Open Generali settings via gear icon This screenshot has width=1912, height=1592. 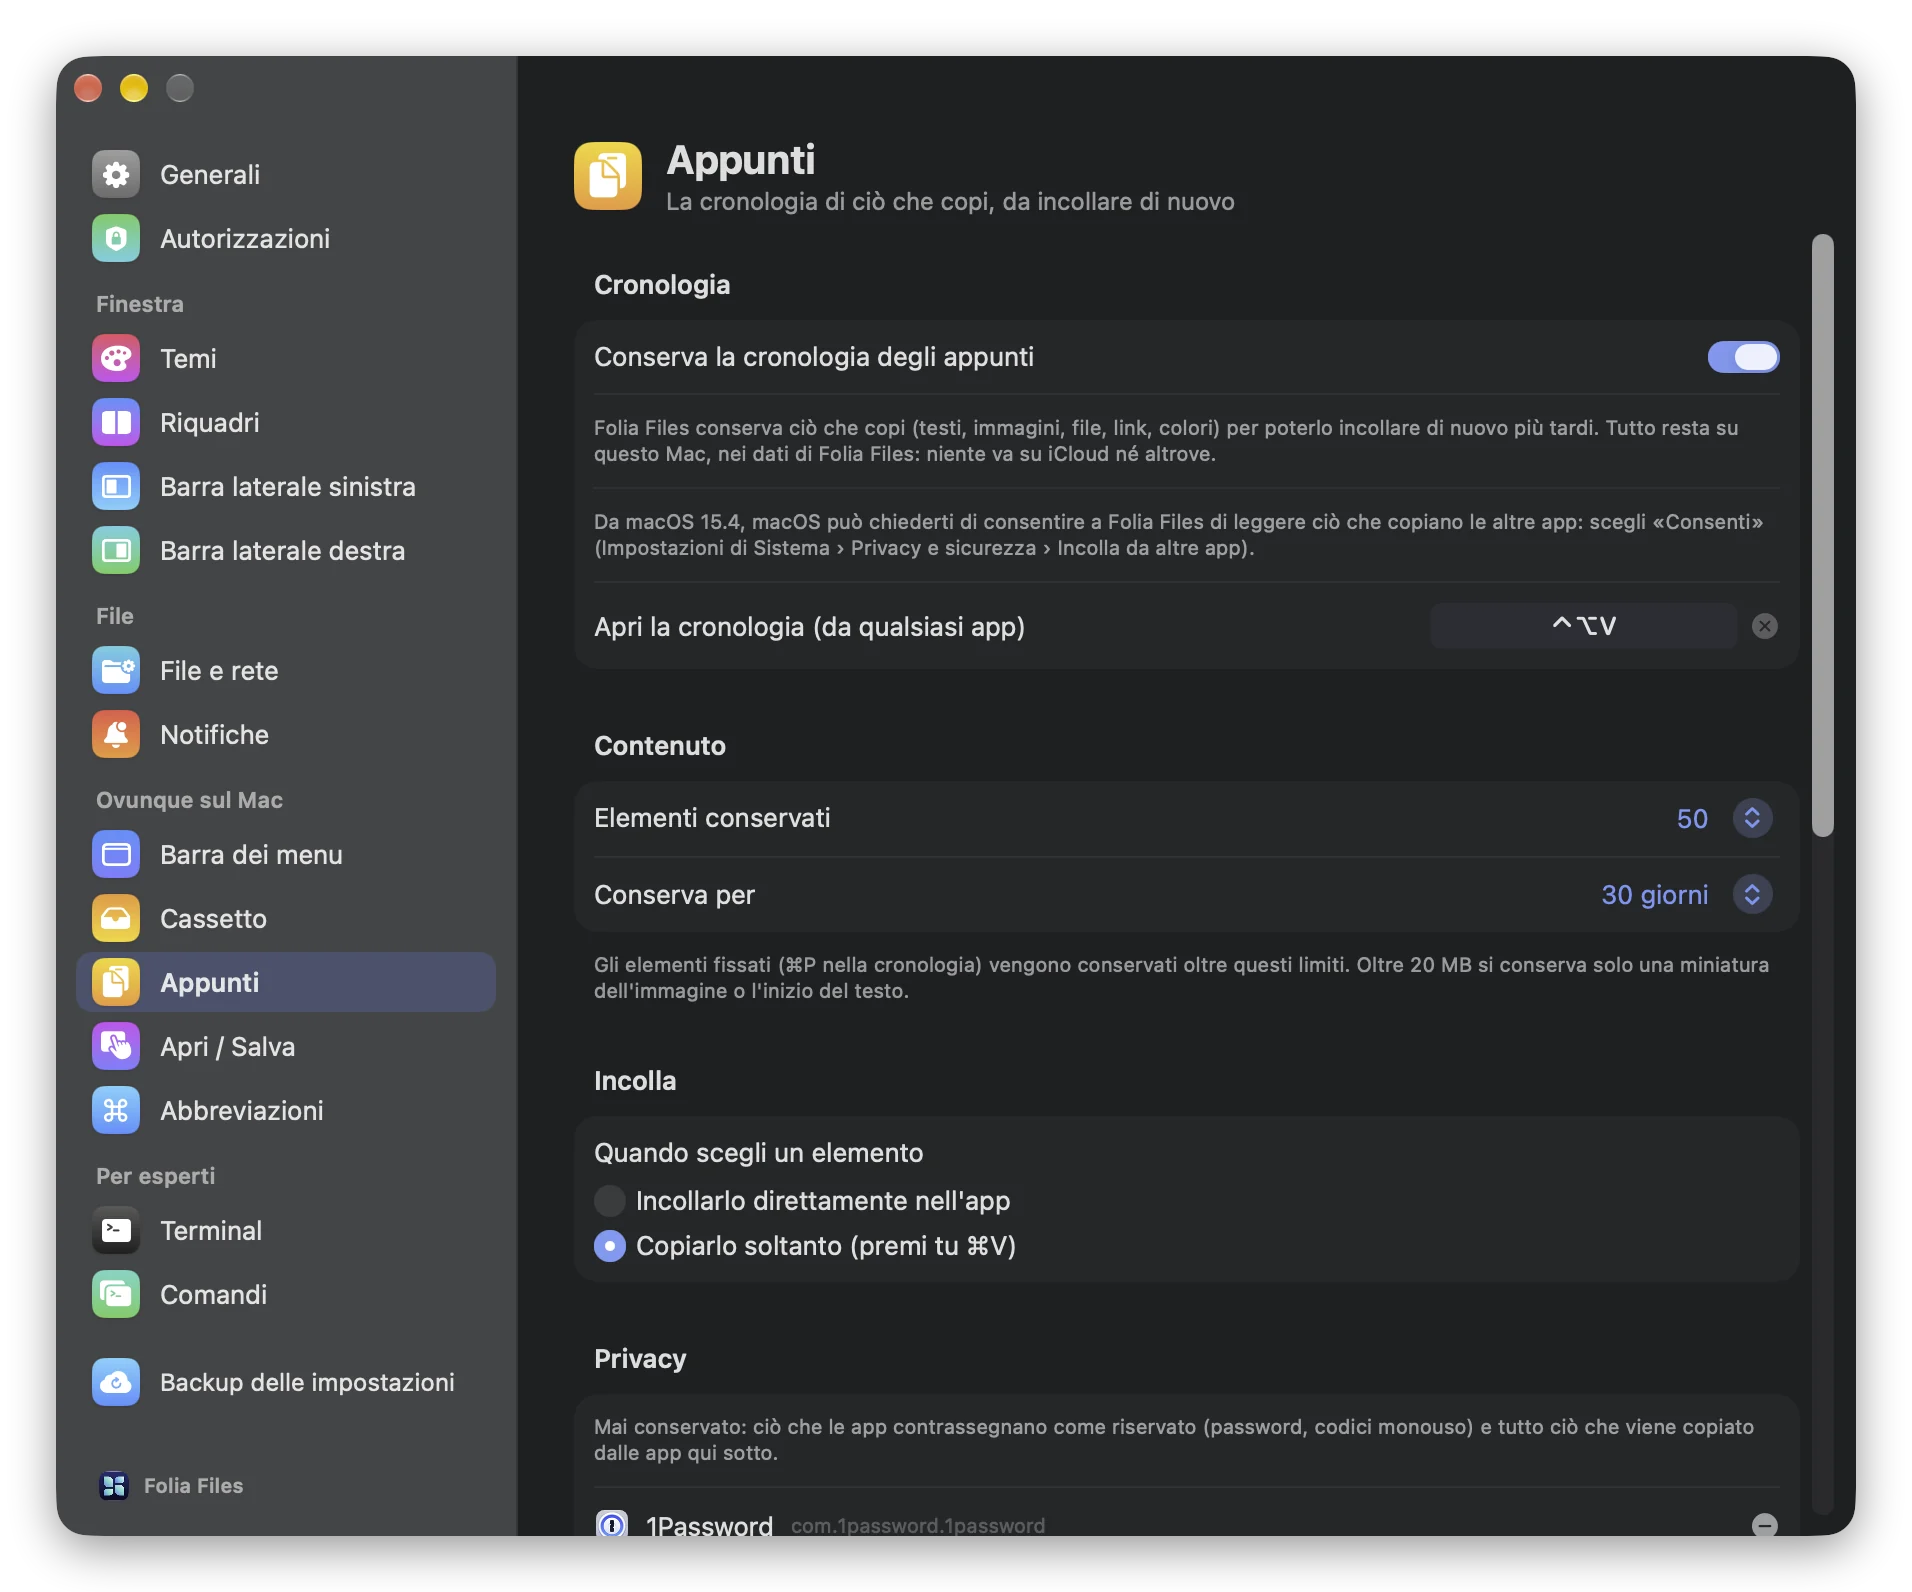click(116, 175)
